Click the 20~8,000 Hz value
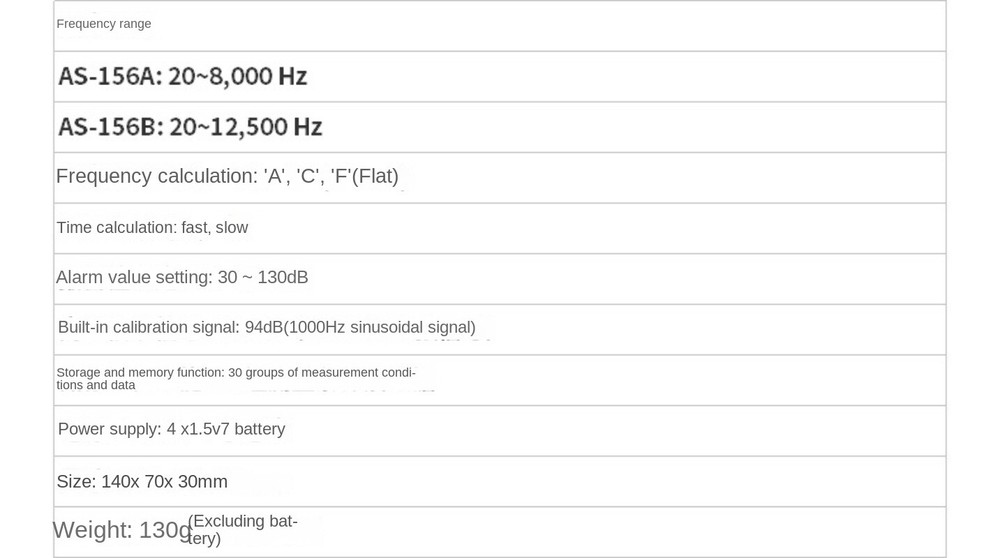The image size is (1000, 558). pyautogui.click(x=238, y=76)
